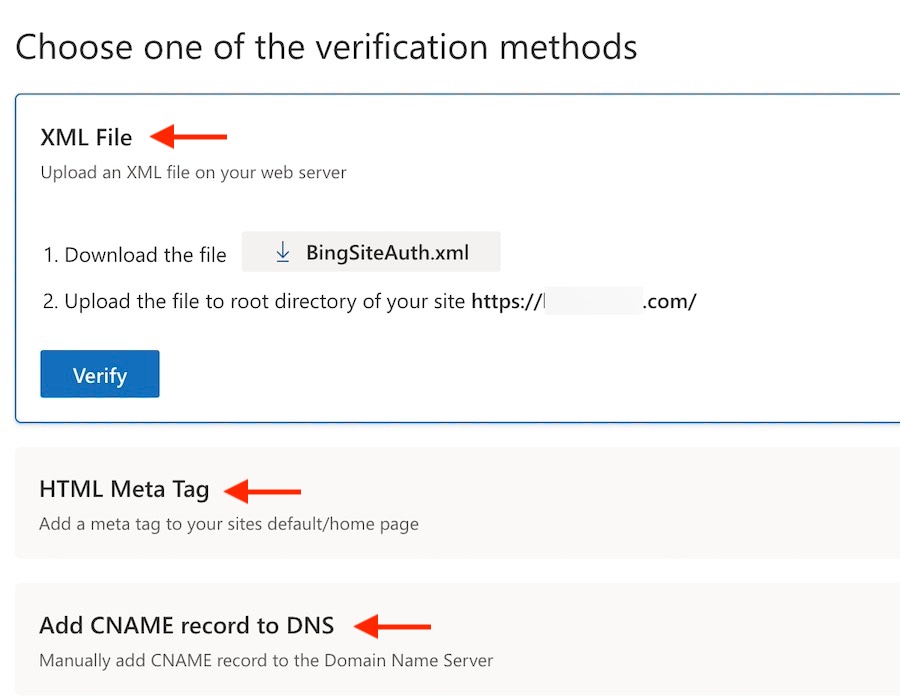Click the bold "https://" prefix of the site URL

506,301
